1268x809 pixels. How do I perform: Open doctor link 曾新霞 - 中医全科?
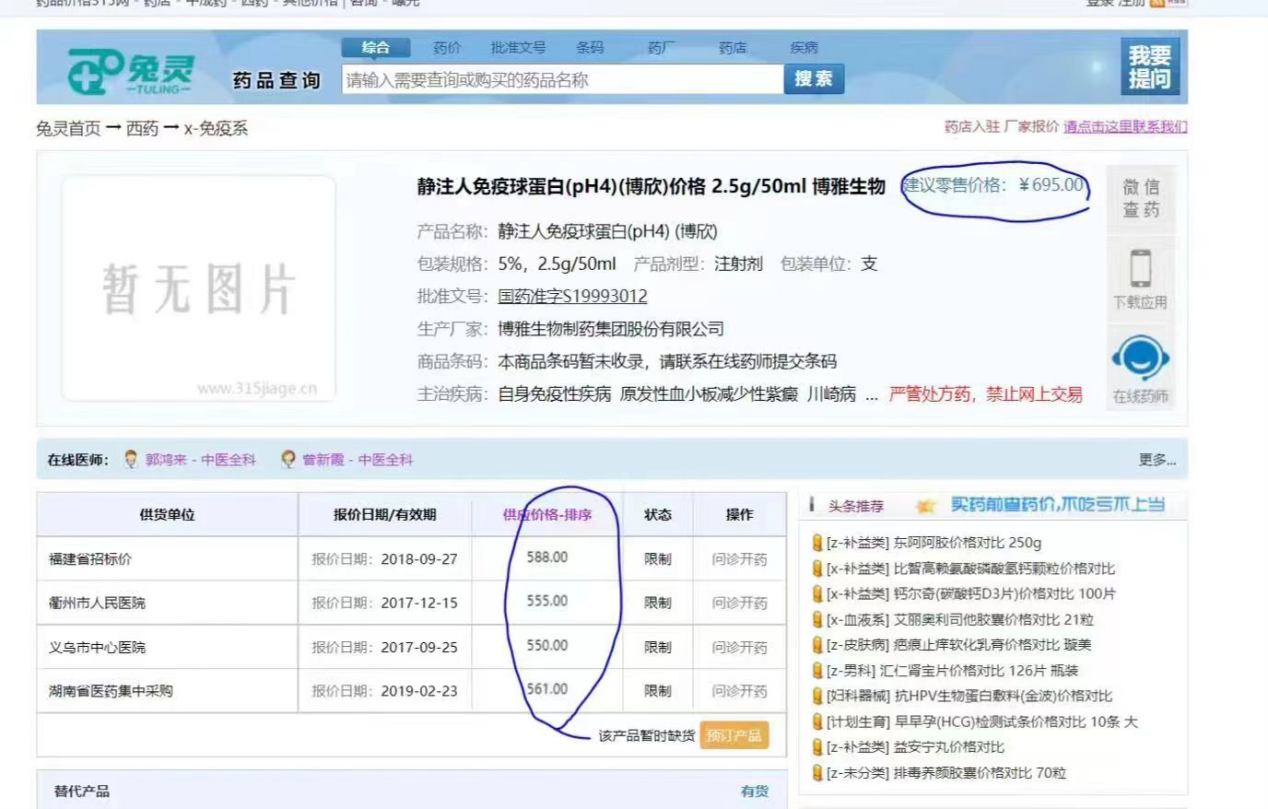coord(358,460)
